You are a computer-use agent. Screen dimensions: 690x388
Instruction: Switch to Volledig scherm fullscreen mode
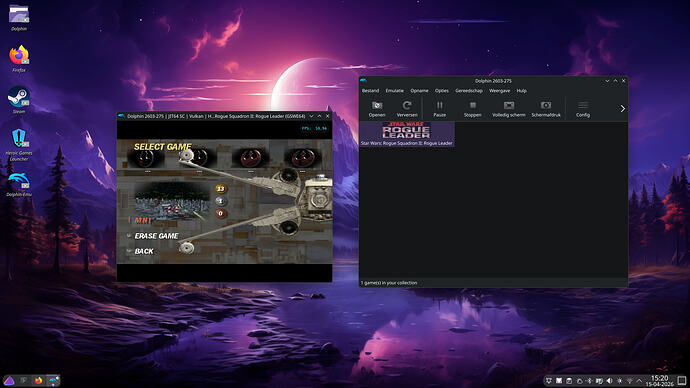[509, 109]
